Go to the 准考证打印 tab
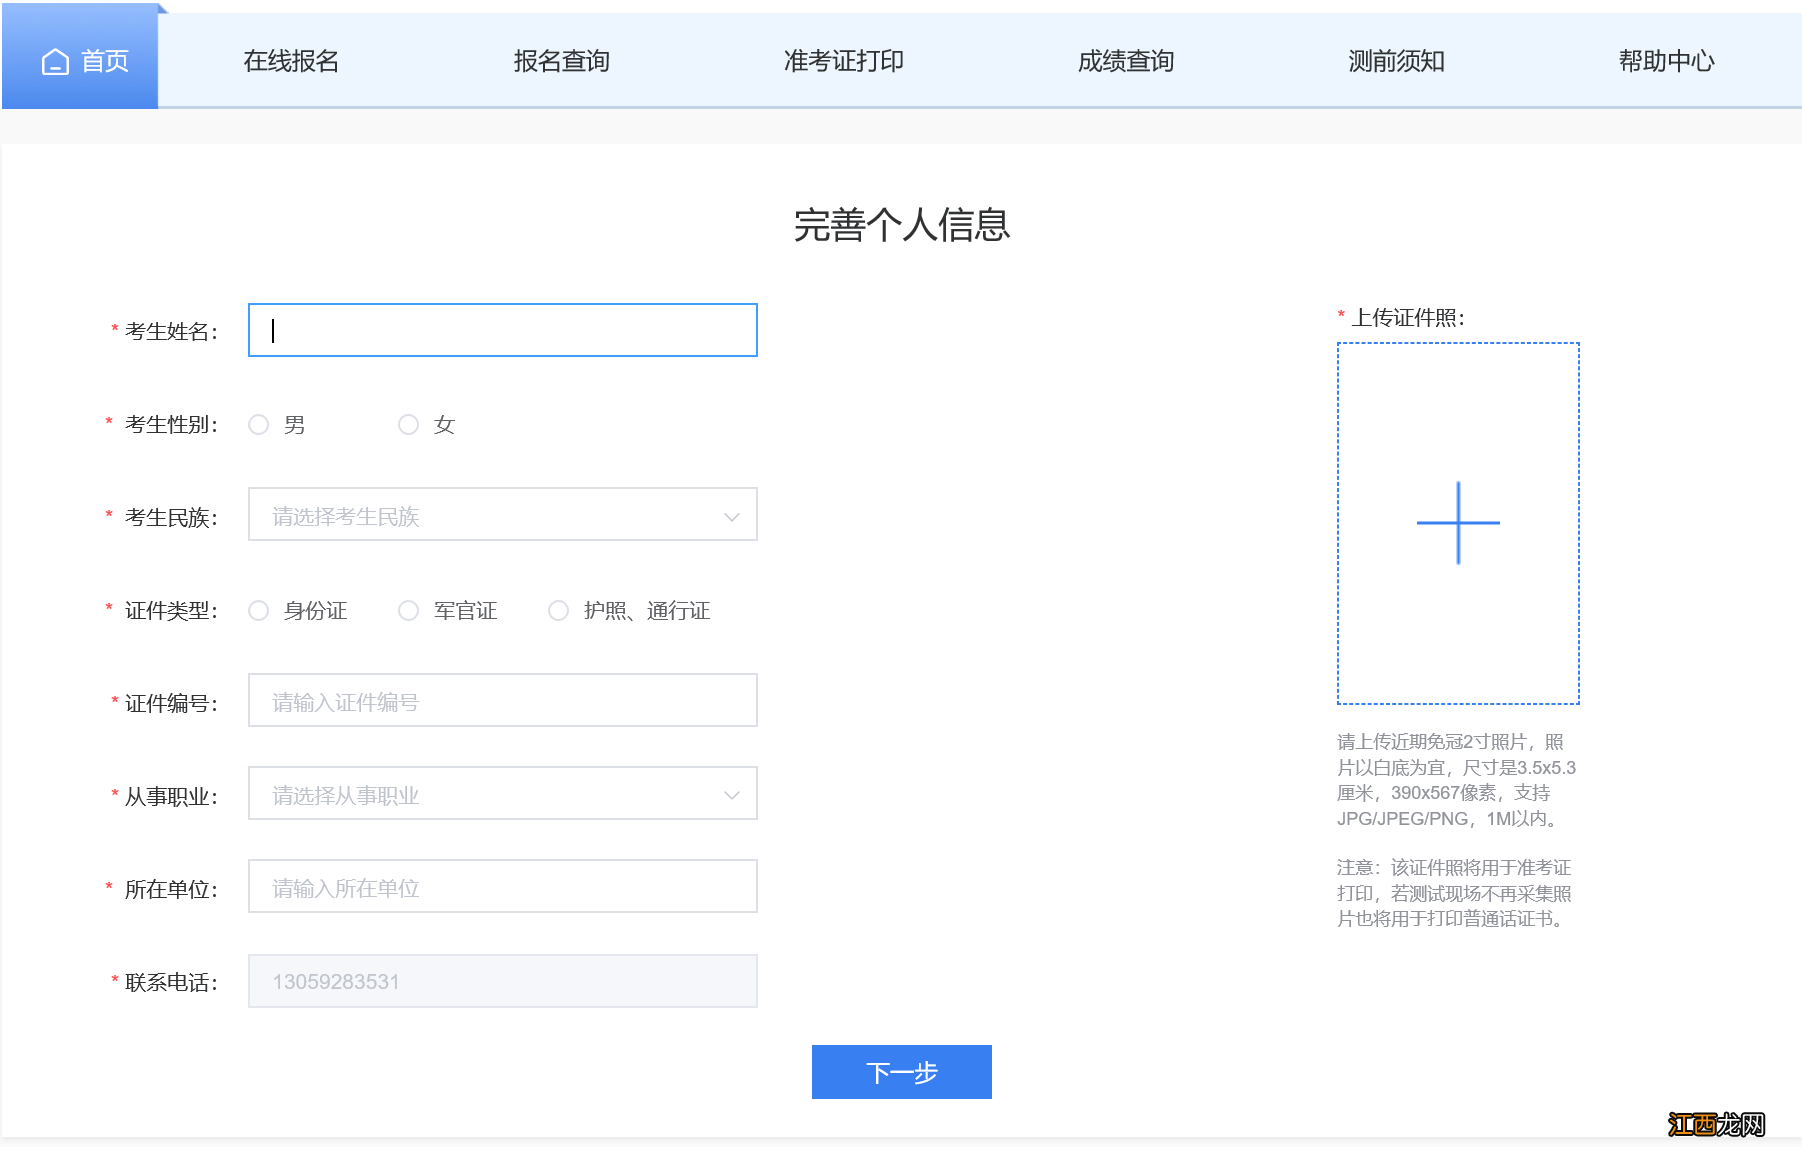 pyautogui.click(x=843, y=61)
